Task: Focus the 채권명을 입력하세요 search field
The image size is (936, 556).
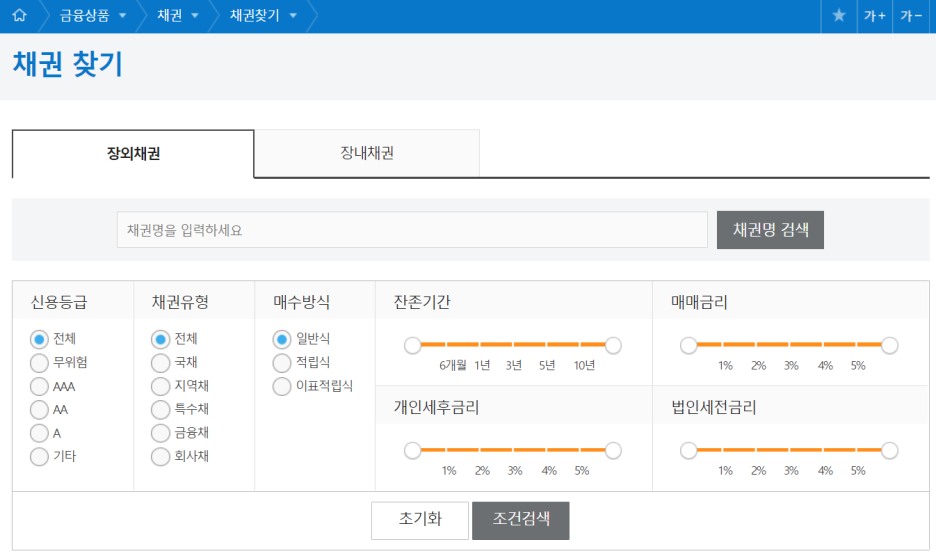Action: (x=412, y=230)
